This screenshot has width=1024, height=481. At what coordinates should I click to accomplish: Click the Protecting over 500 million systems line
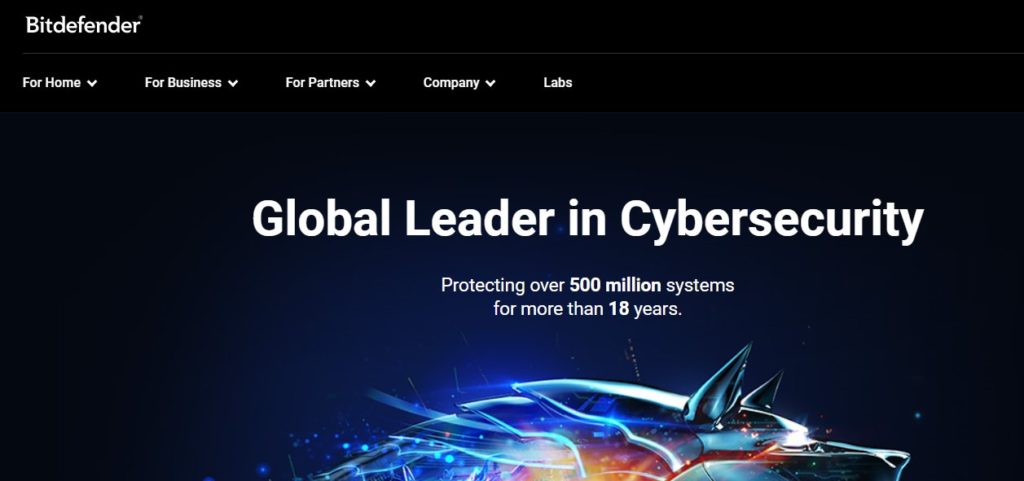click(x=588, y=285)
